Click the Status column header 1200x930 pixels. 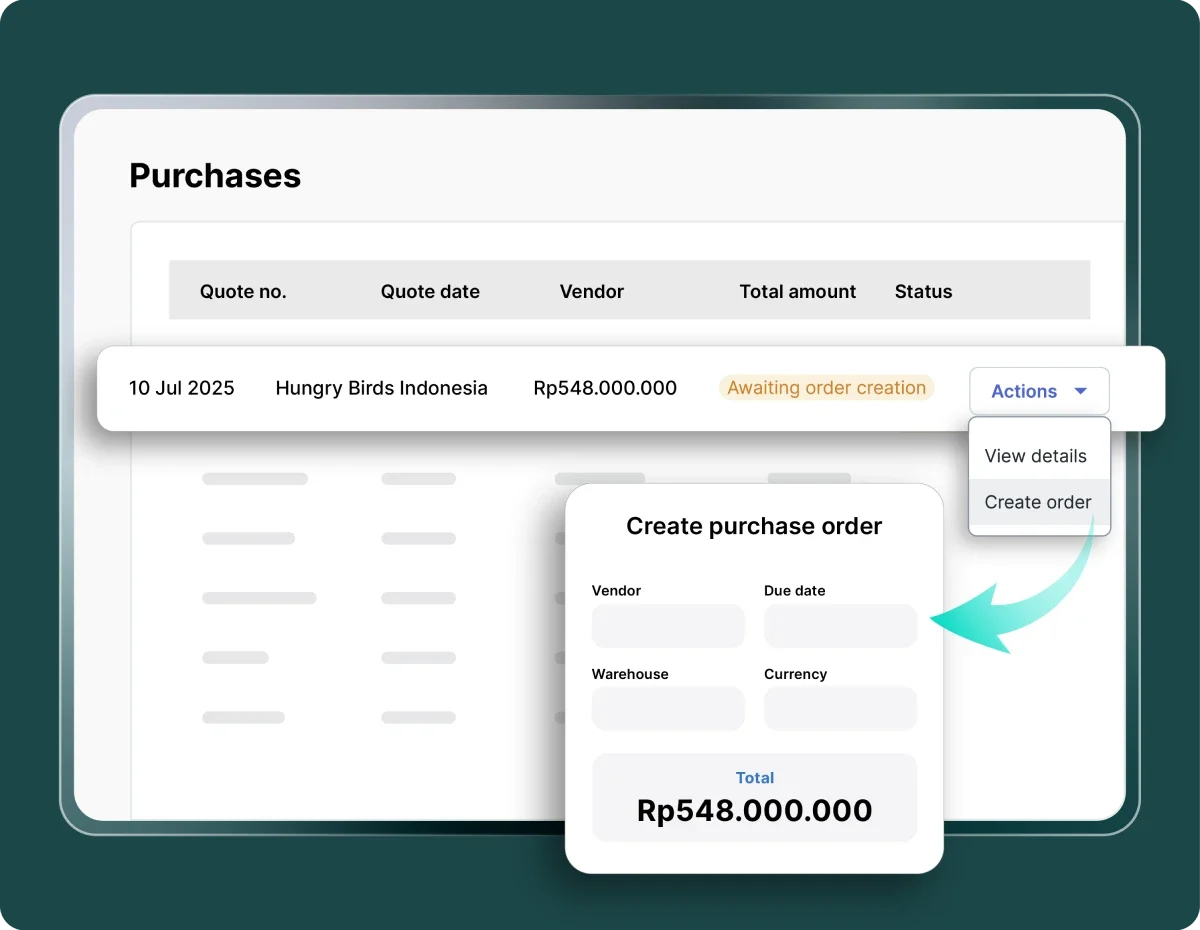coord(922,291)
